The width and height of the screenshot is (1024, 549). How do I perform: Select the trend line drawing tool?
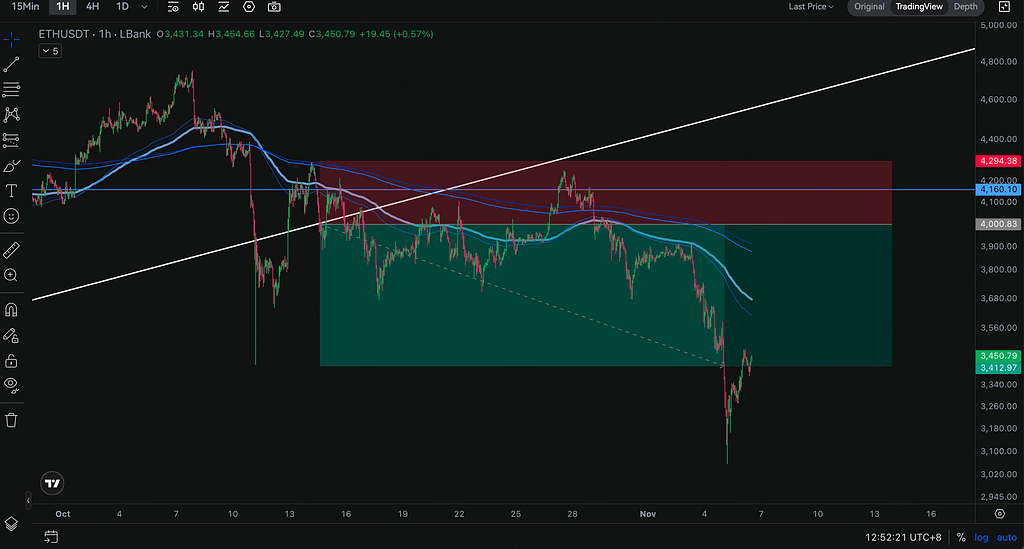(x=11, y=65)
